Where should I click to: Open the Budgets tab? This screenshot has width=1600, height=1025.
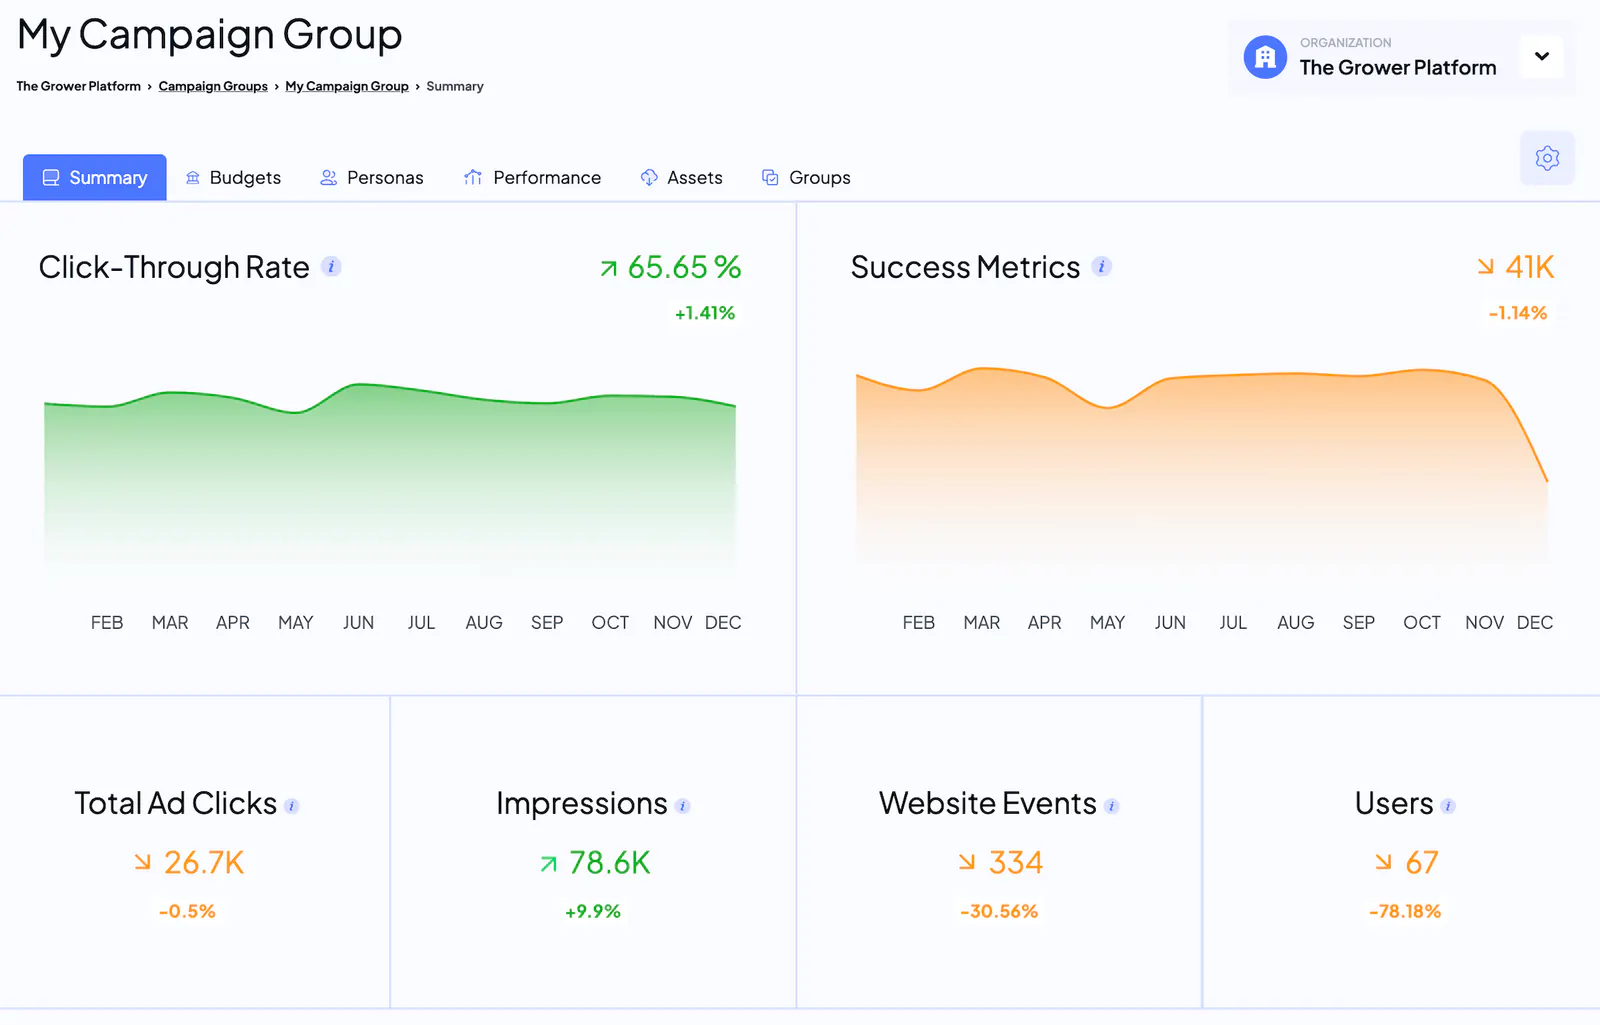[x=233, y=177]
